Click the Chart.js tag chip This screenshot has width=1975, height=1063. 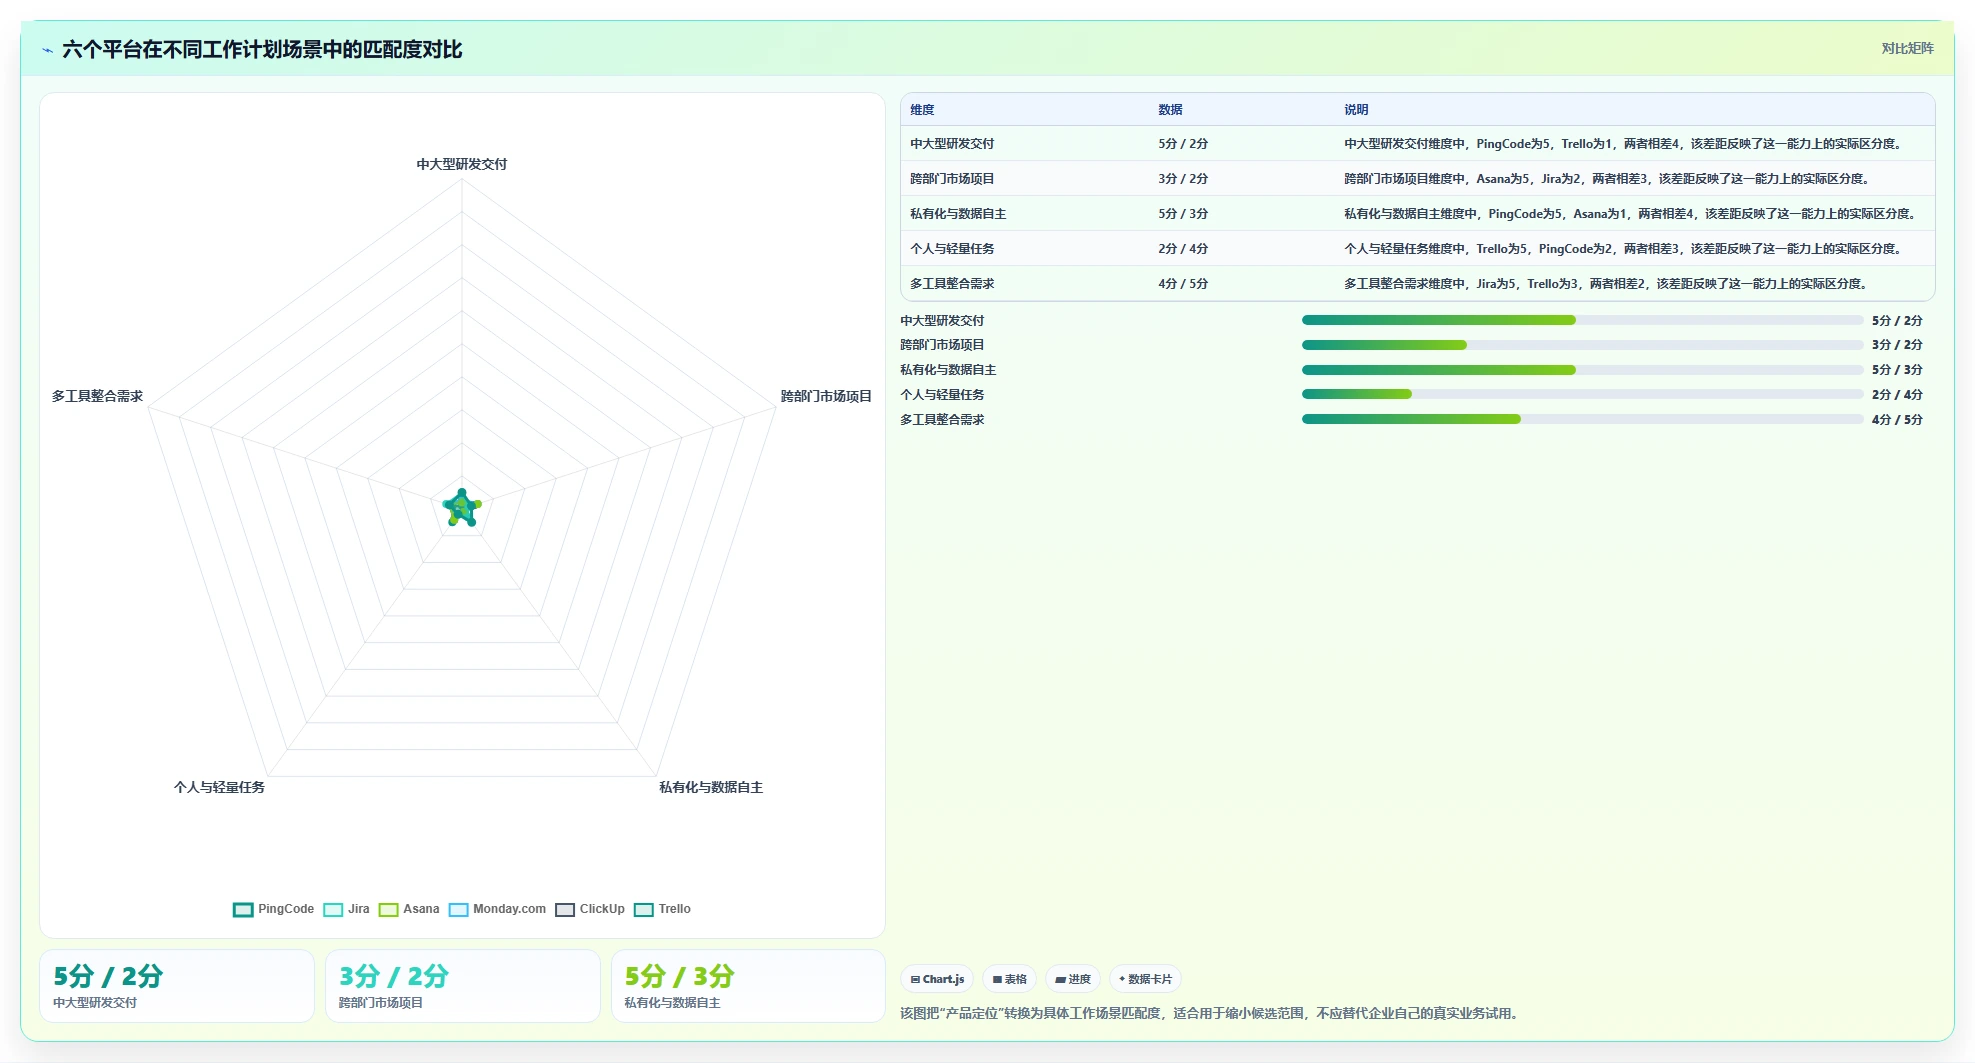tap(937, 979)
